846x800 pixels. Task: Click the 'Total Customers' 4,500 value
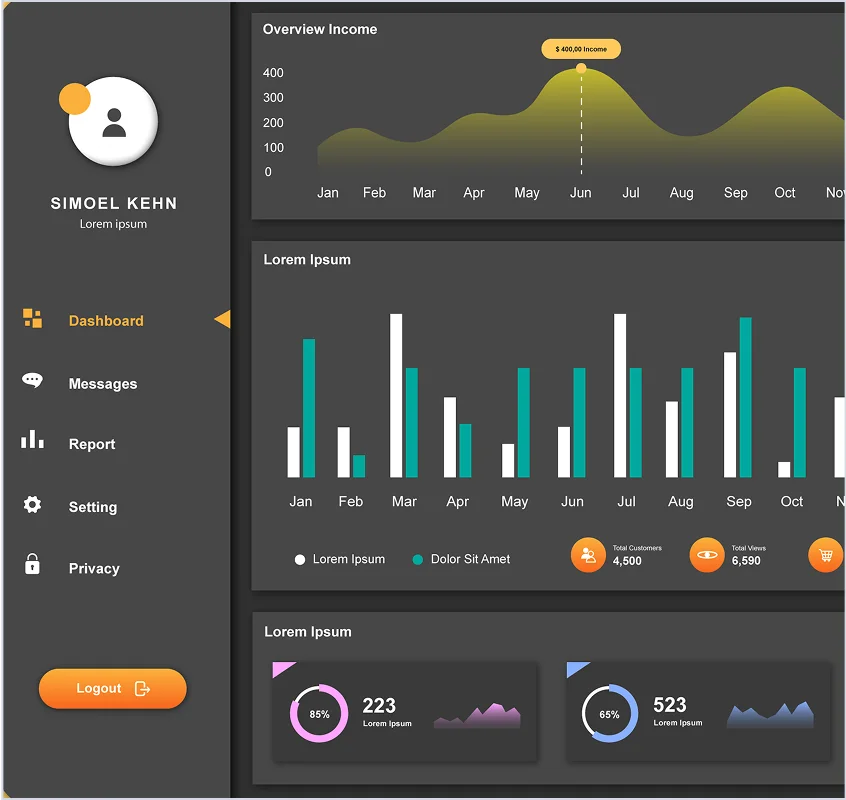(627, 561)
